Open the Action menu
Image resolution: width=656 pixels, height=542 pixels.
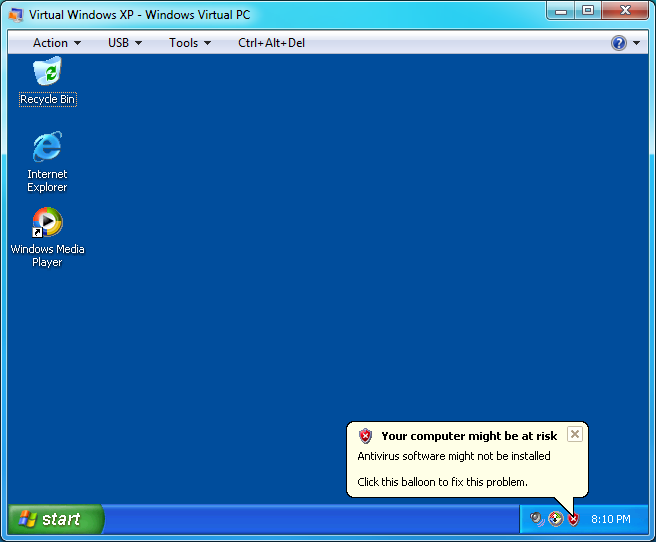[x=57, y=43]
